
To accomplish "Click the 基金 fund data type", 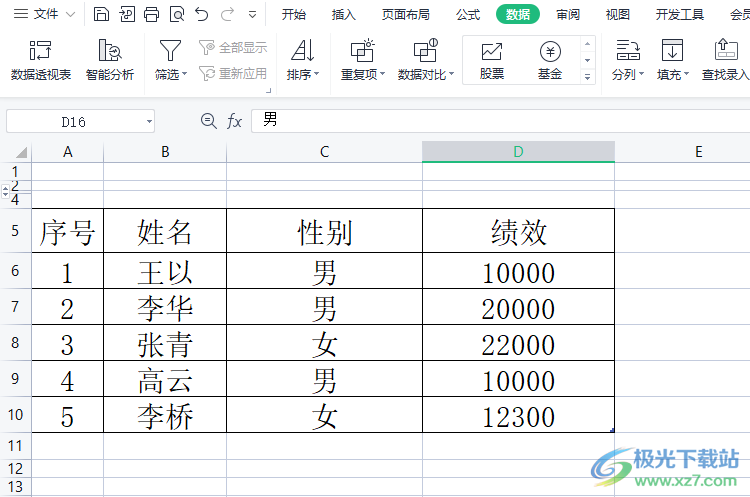I will point(550,60).
